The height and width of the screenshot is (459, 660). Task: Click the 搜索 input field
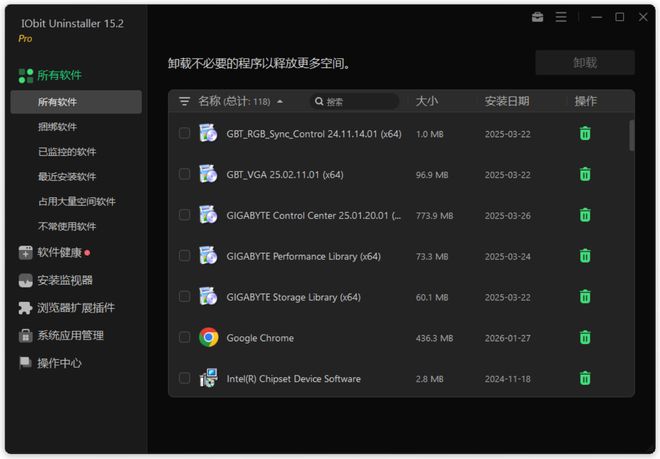(354, 101)
